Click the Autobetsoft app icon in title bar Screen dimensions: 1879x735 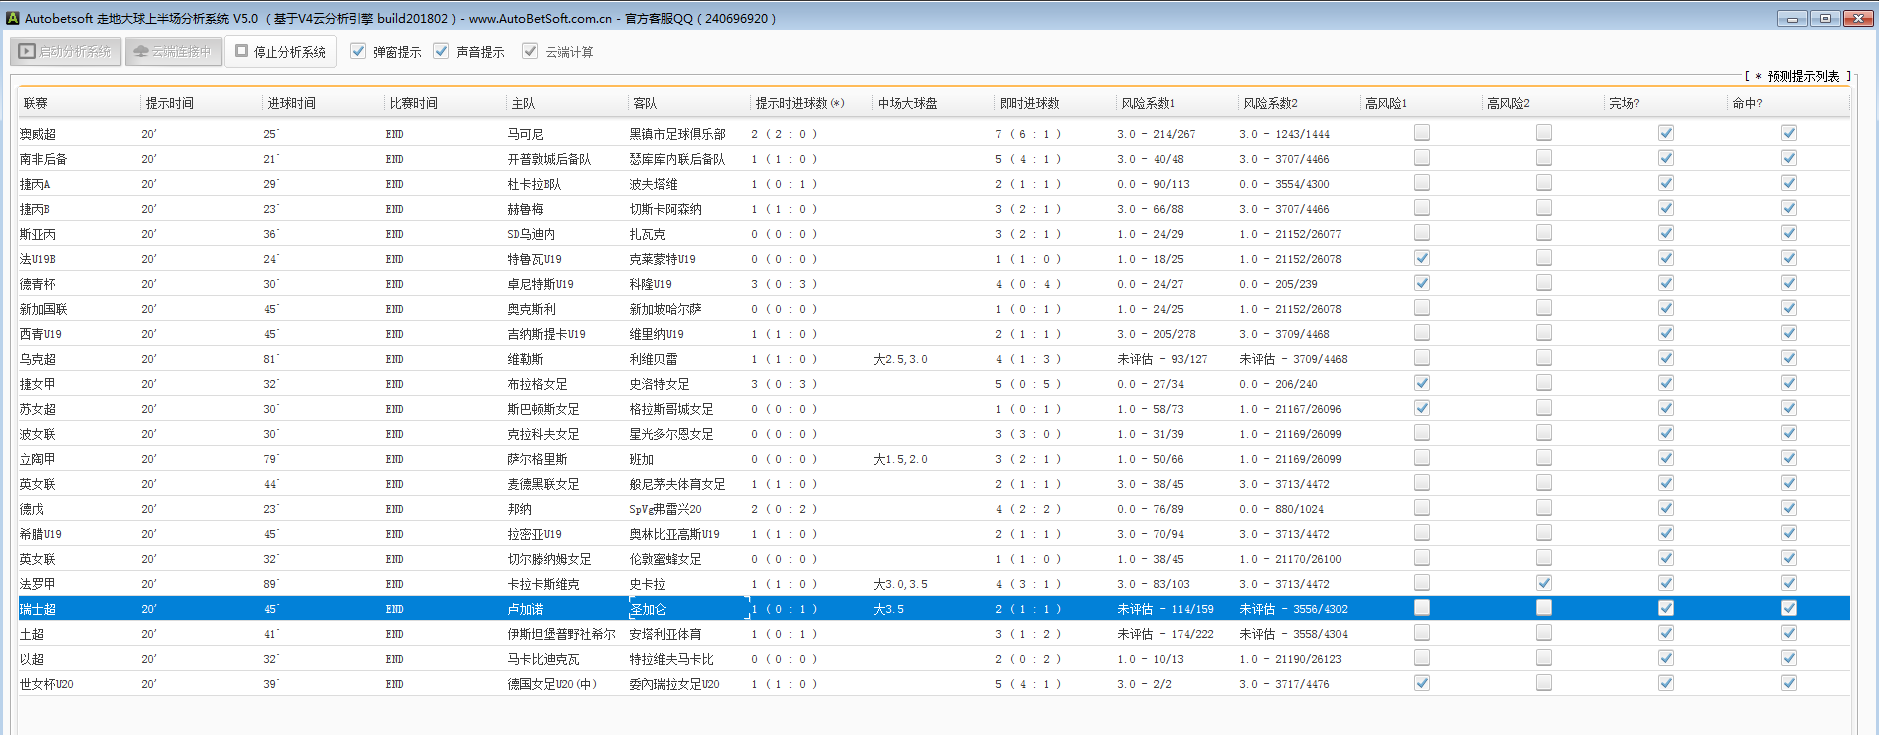coord(13,18)
